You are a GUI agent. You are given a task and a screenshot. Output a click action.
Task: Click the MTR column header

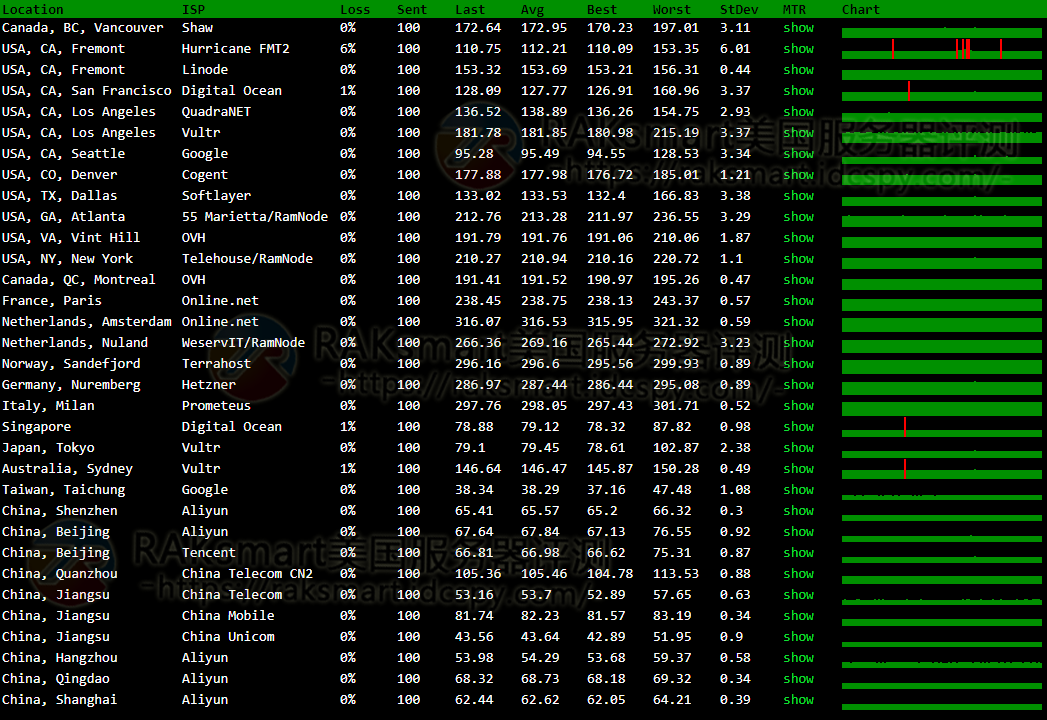[x=794, y=9]
